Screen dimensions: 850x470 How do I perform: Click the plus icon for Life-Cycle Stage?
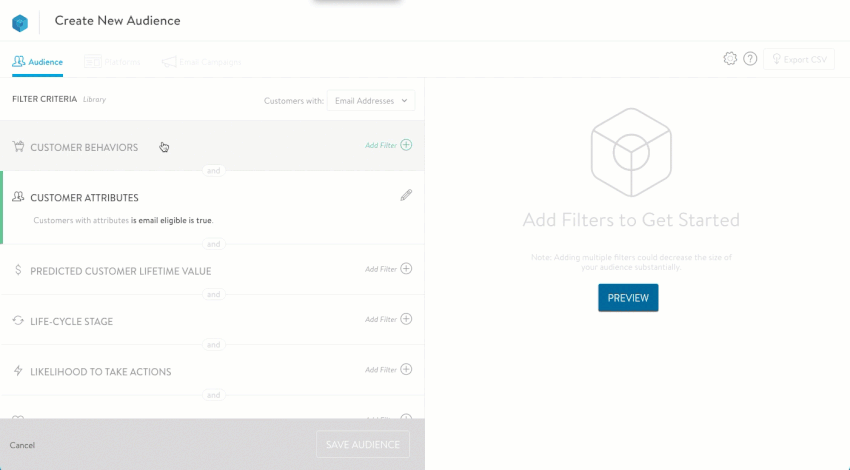[x=406, y=320]
